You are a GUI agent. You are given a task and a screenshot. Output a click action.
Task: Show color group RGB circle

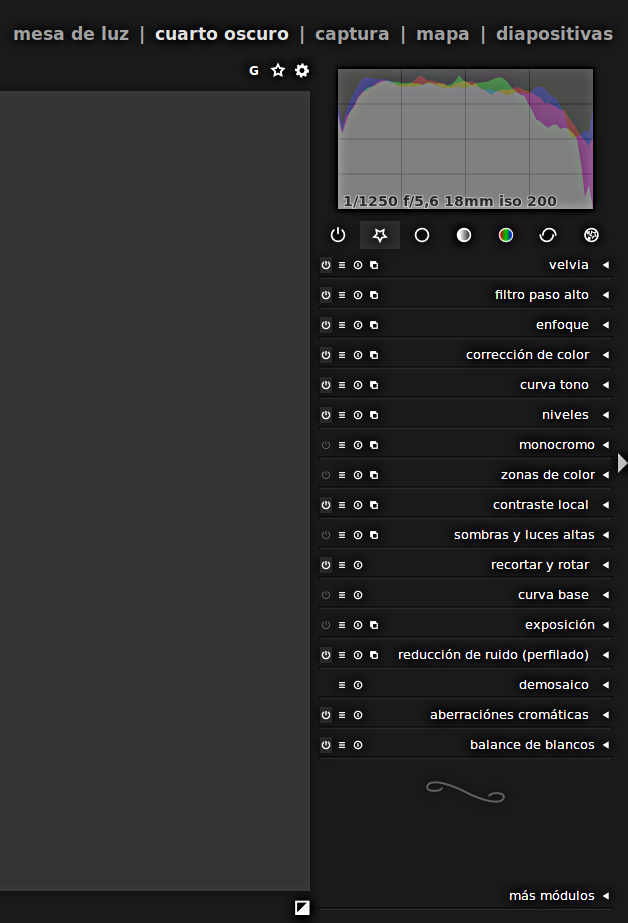[506, 235]
